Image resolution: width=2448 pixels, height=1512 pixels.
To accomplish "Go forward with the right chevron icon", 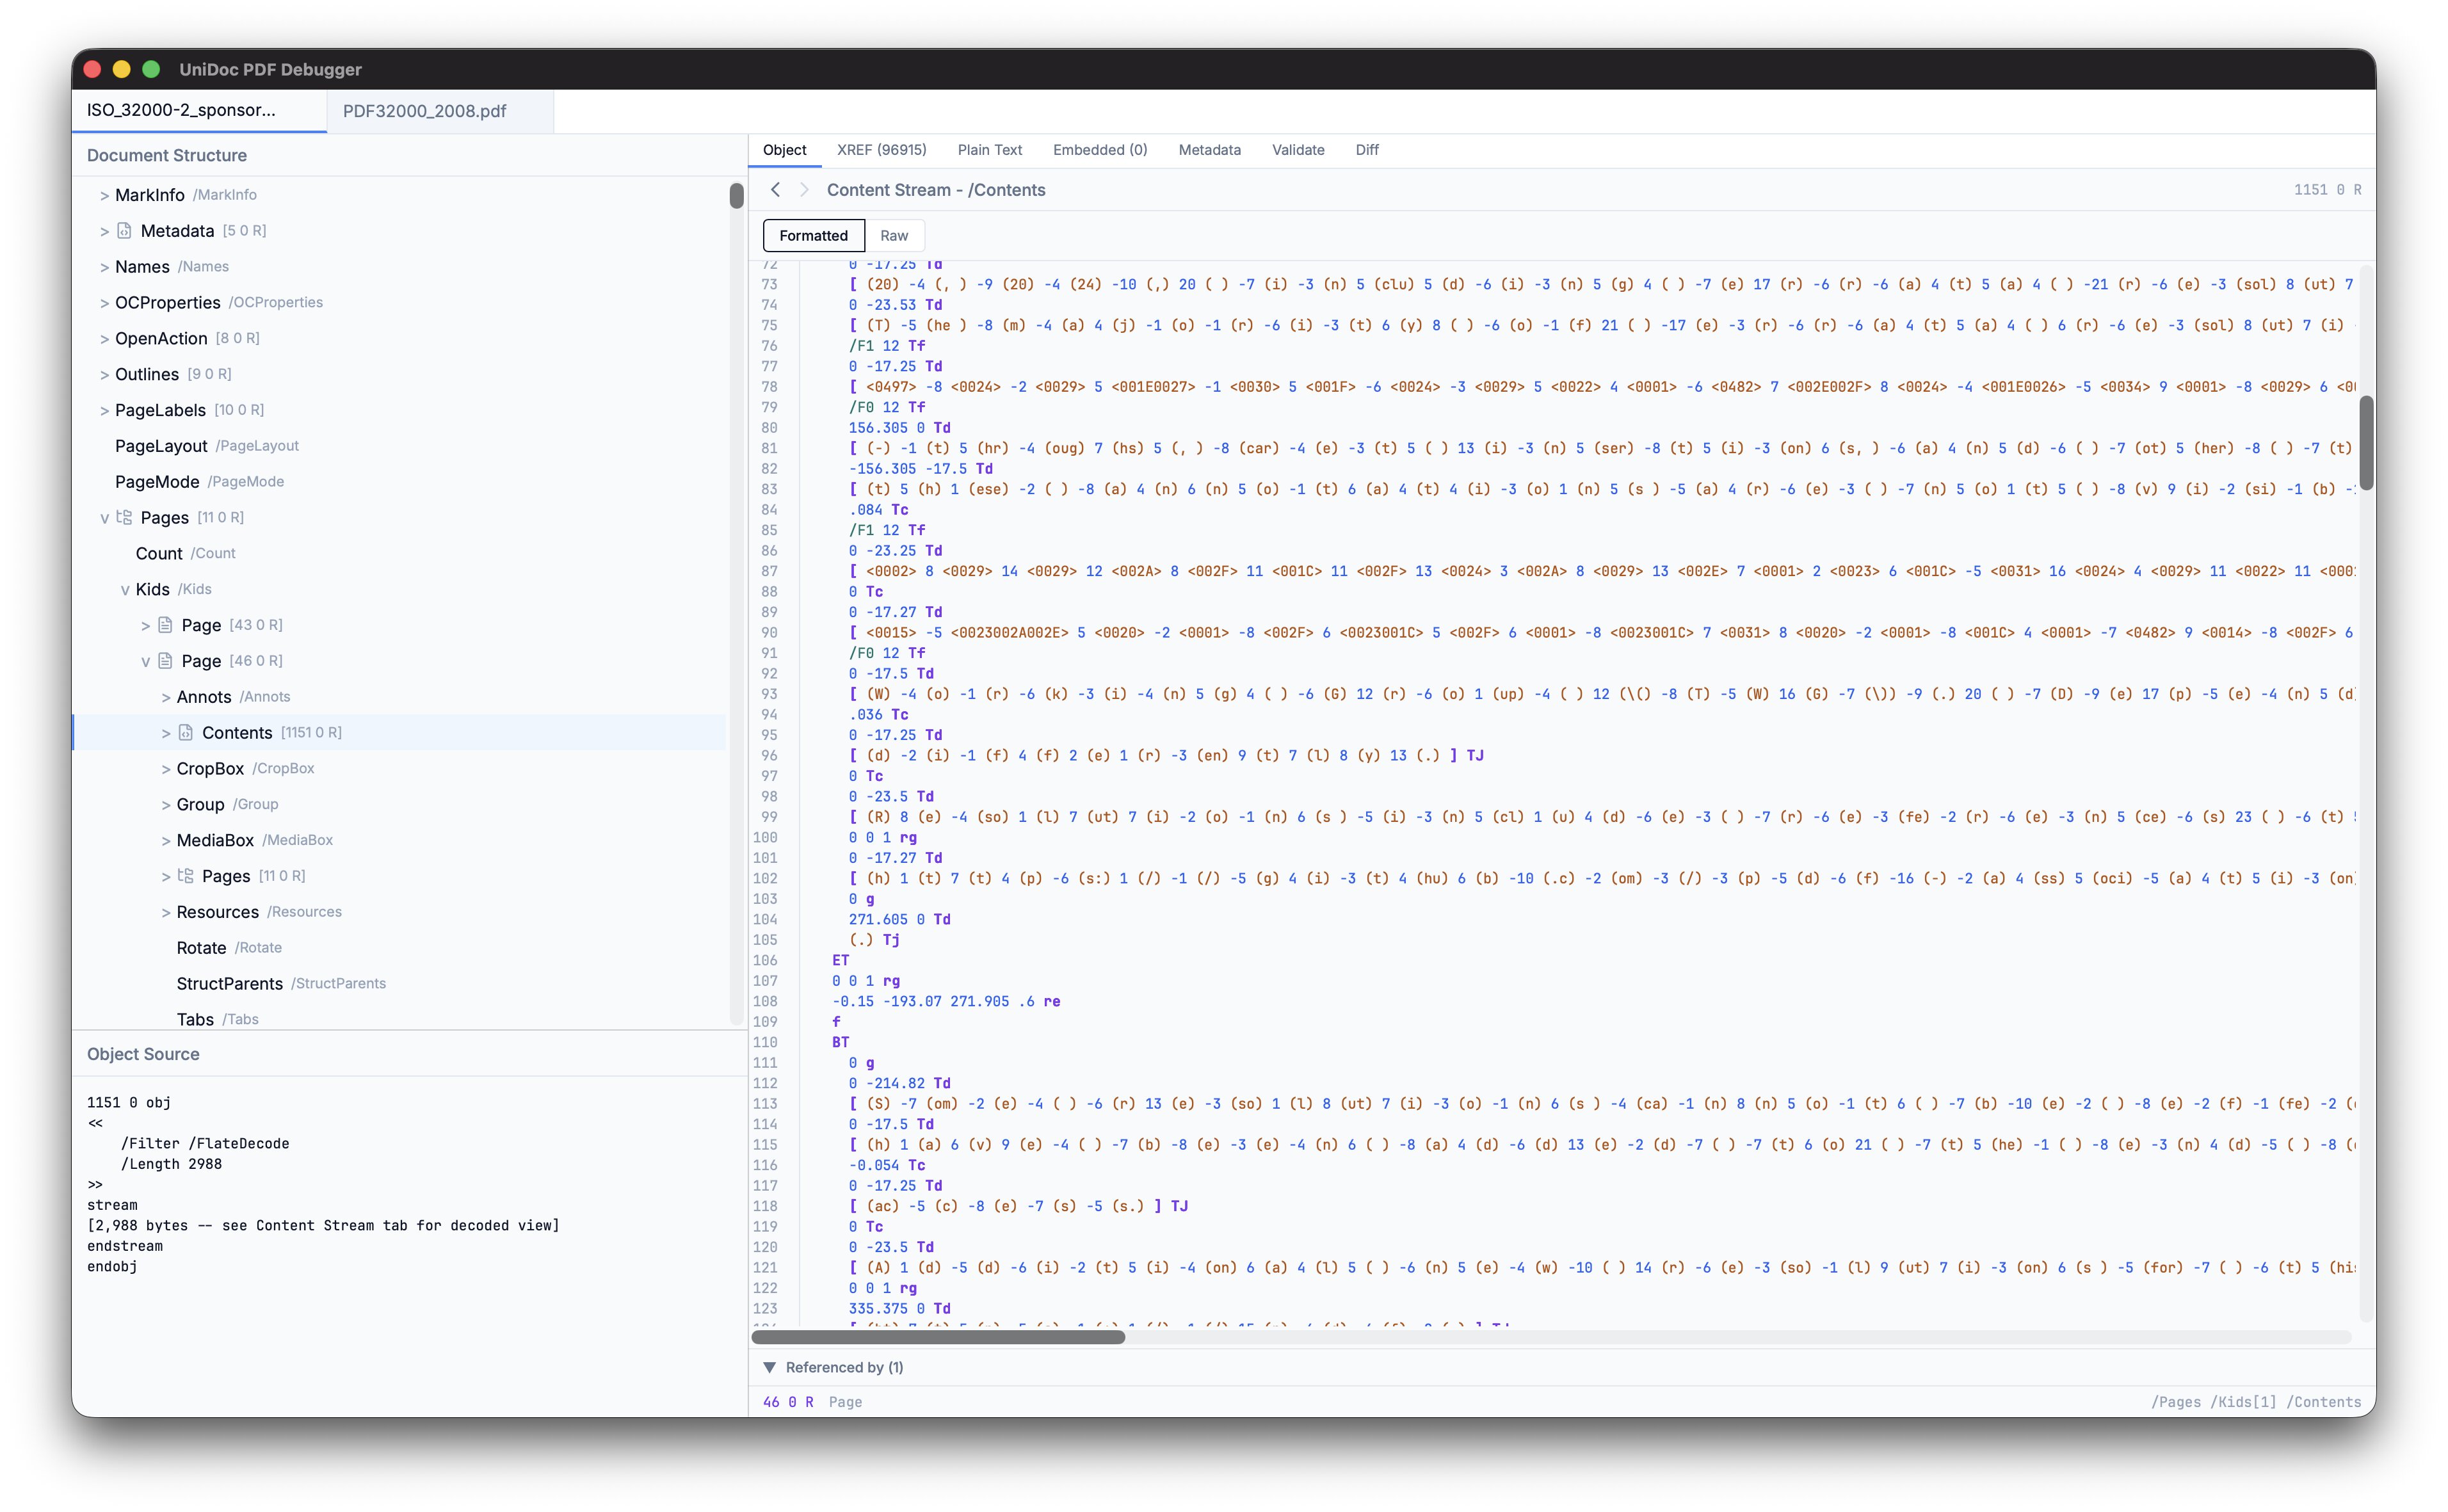I will tap(804, 190).
